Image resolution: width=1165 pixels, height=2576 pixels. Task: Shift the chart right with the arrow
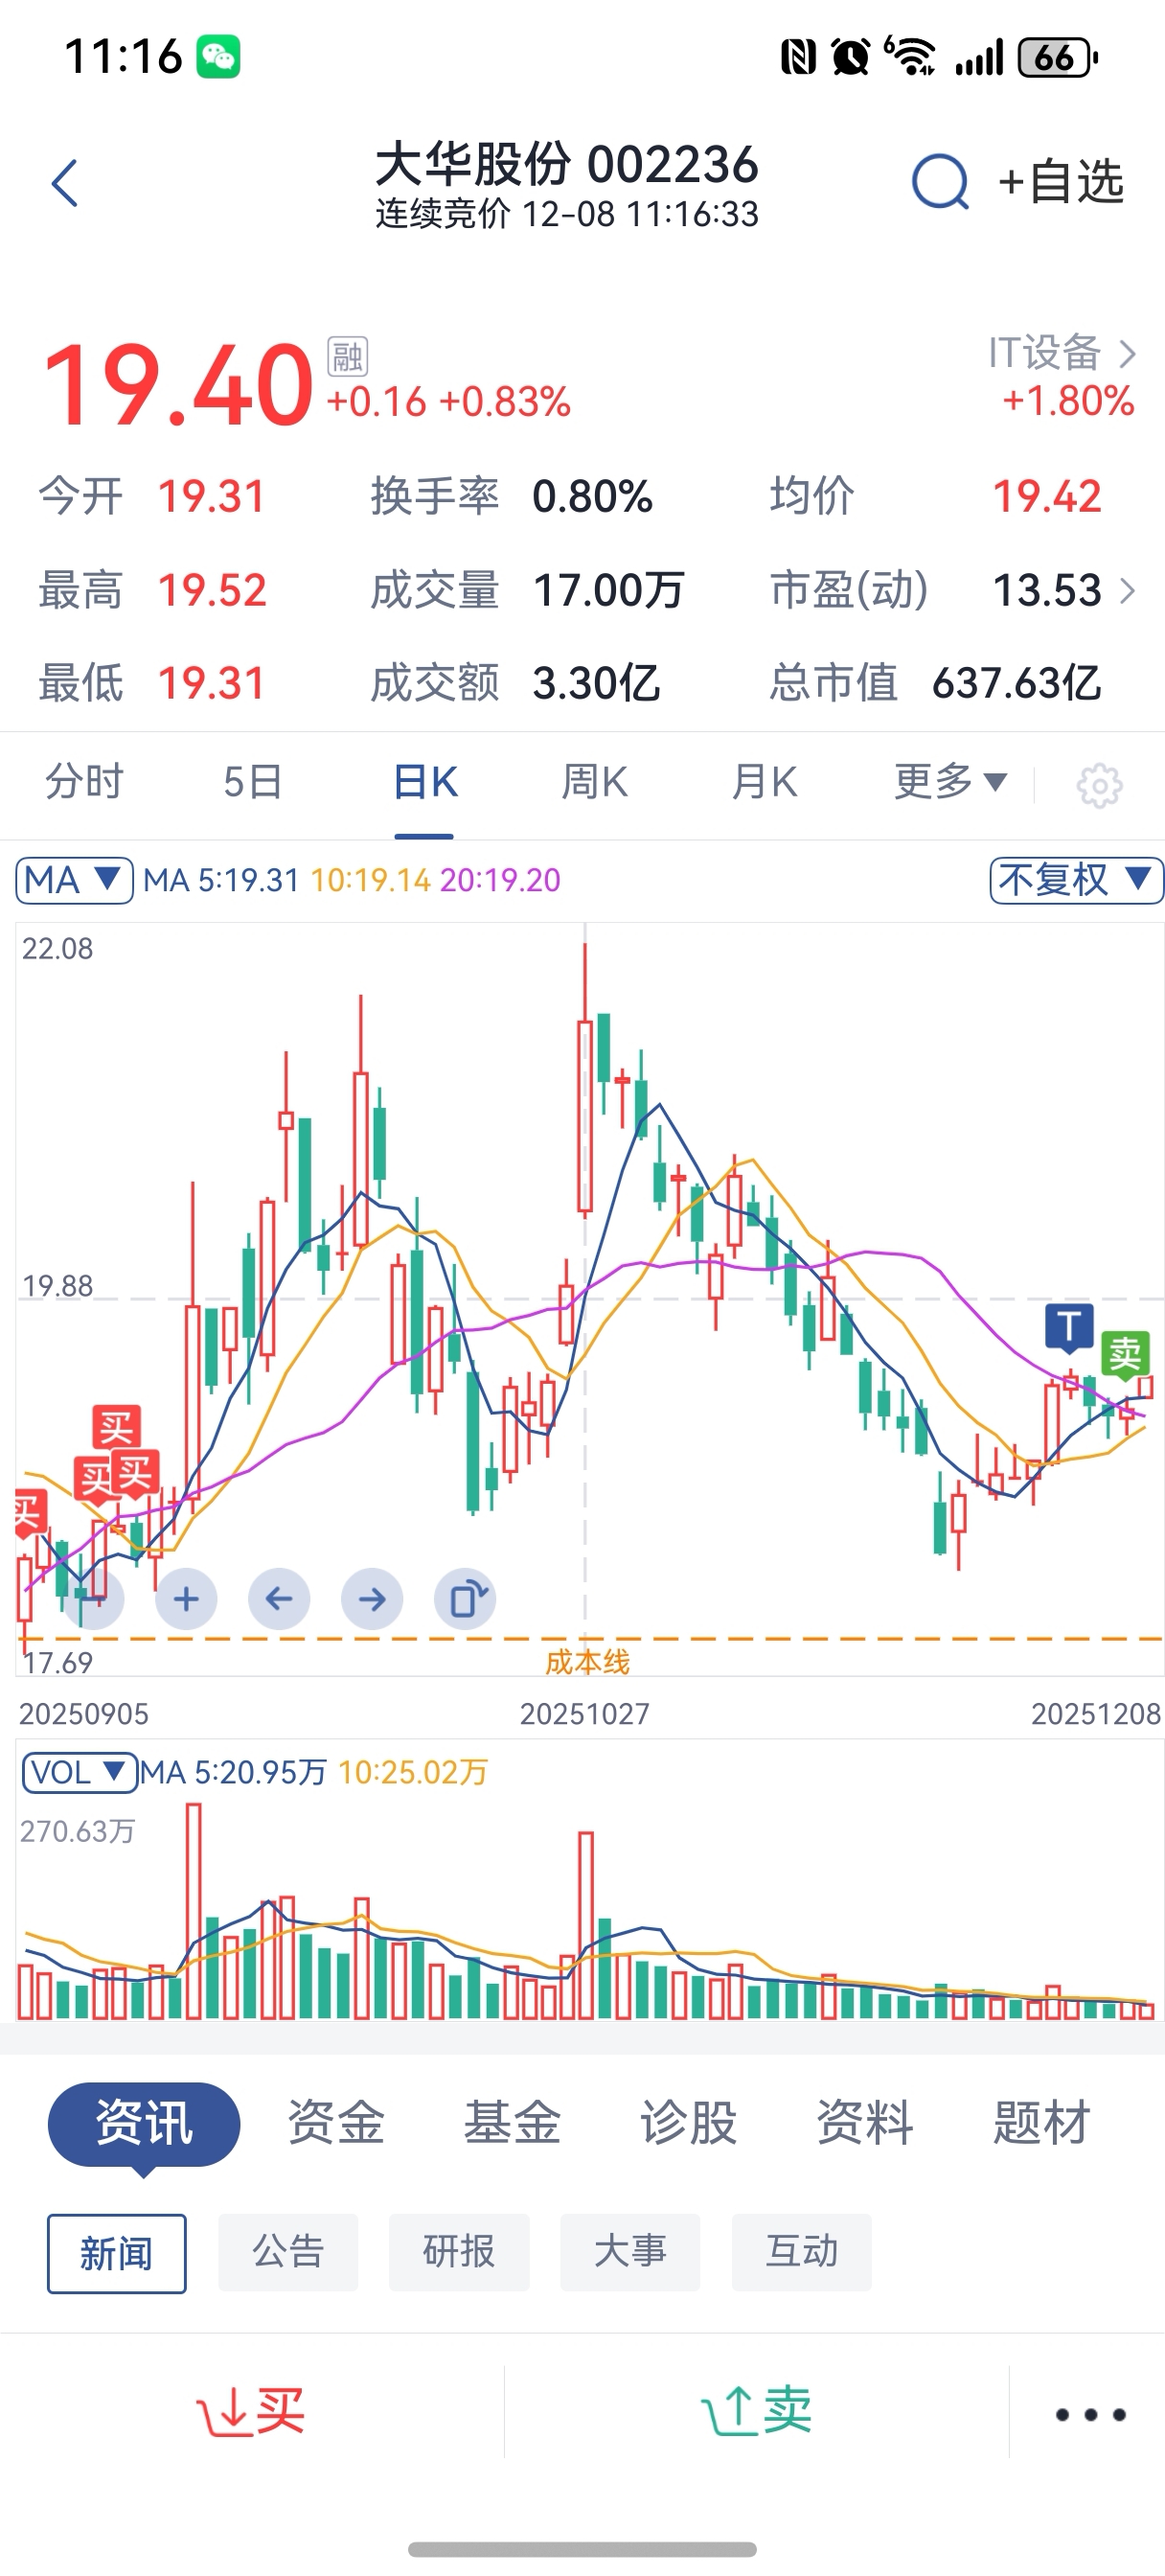[372, 1599]
